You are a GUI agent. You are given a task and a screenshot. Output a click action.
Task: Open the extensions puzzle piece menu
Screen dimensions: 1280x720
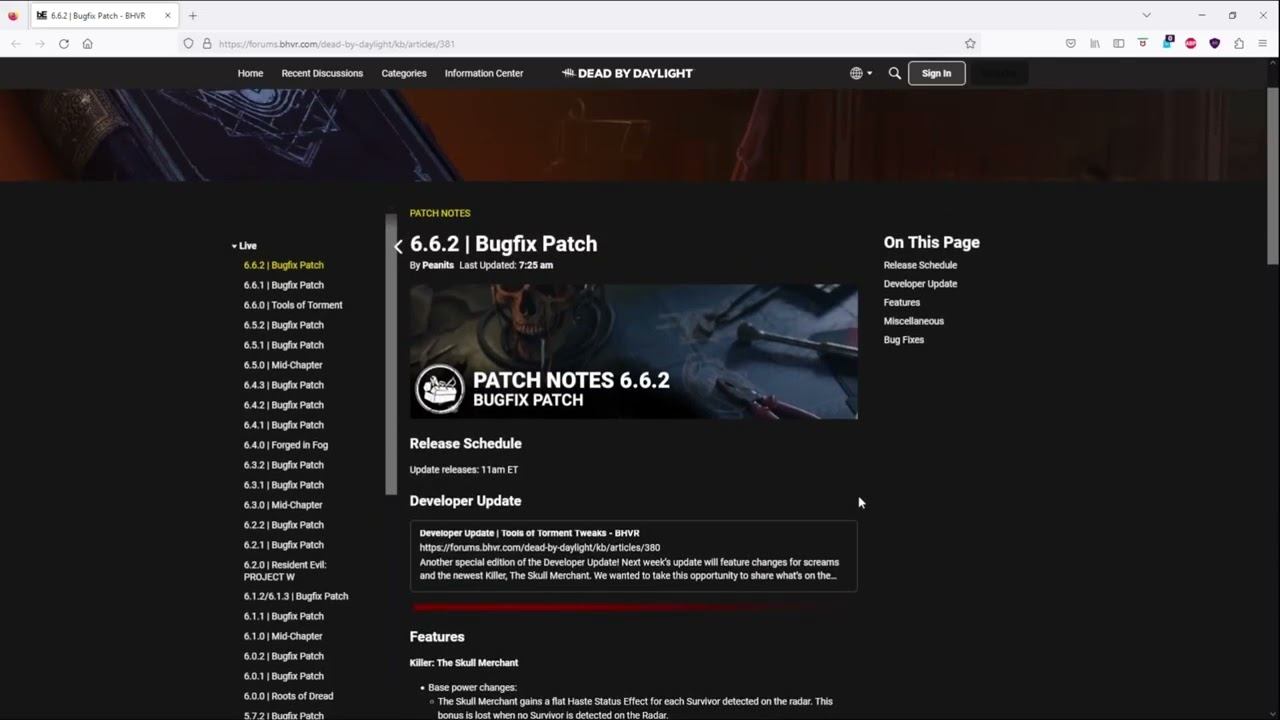(x=1239, y=44)
